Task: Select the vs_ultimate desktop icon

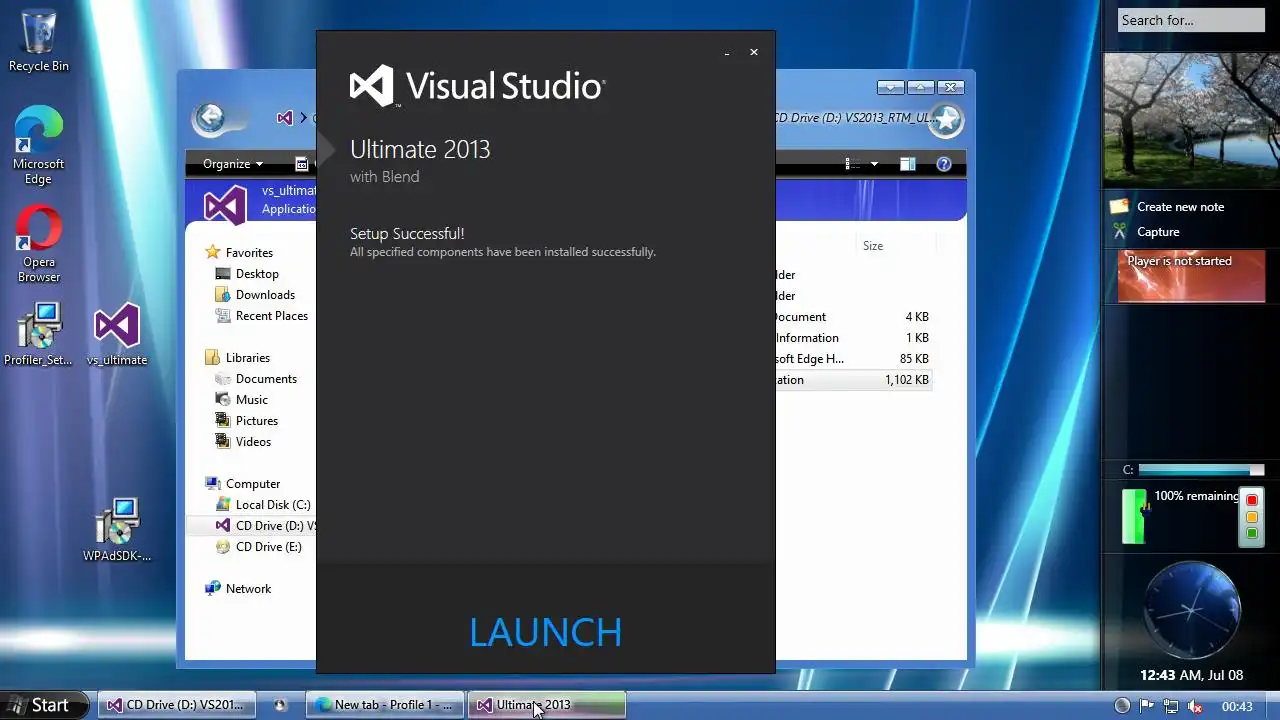Action: 117,335
